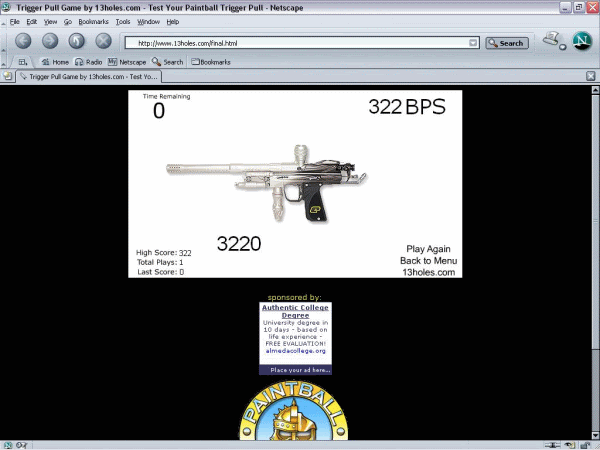Screen dimensions: 600x450
Task: Click Play Again in the game
Action: pyautogui.click(x=428, y=249)
